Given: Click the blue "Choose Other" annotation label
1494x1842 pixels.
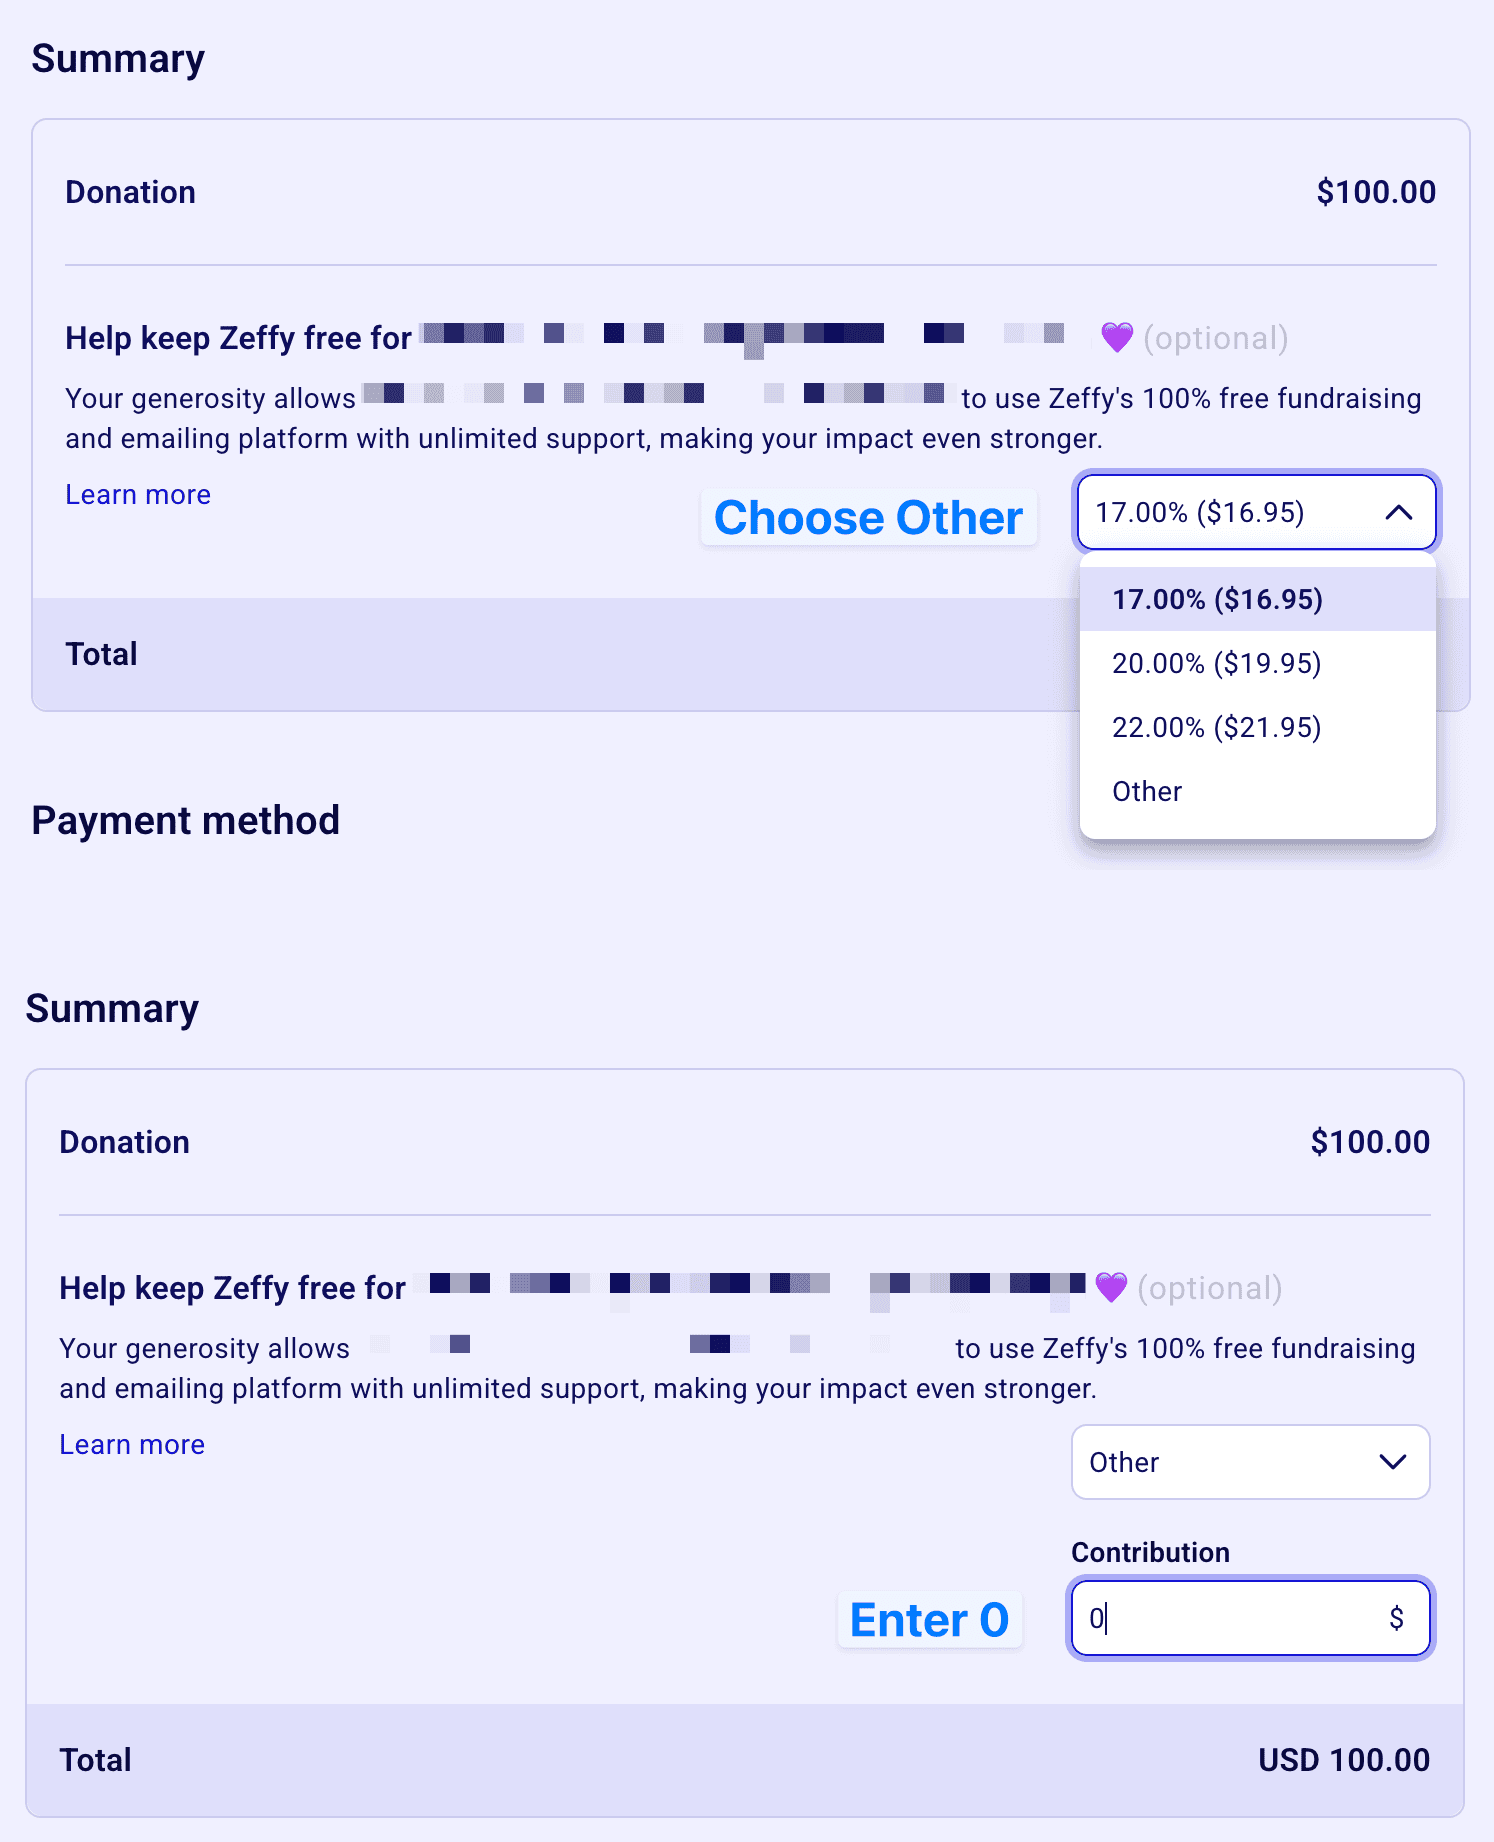Looking at the screenshot, I should click(x=868, y=518).
